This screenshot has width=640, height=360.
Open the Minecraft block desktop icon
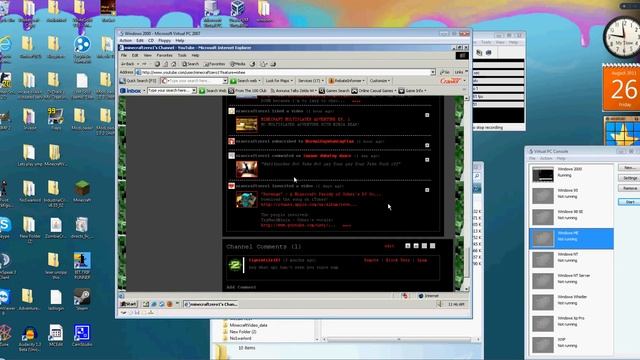(x=82, y=191)
